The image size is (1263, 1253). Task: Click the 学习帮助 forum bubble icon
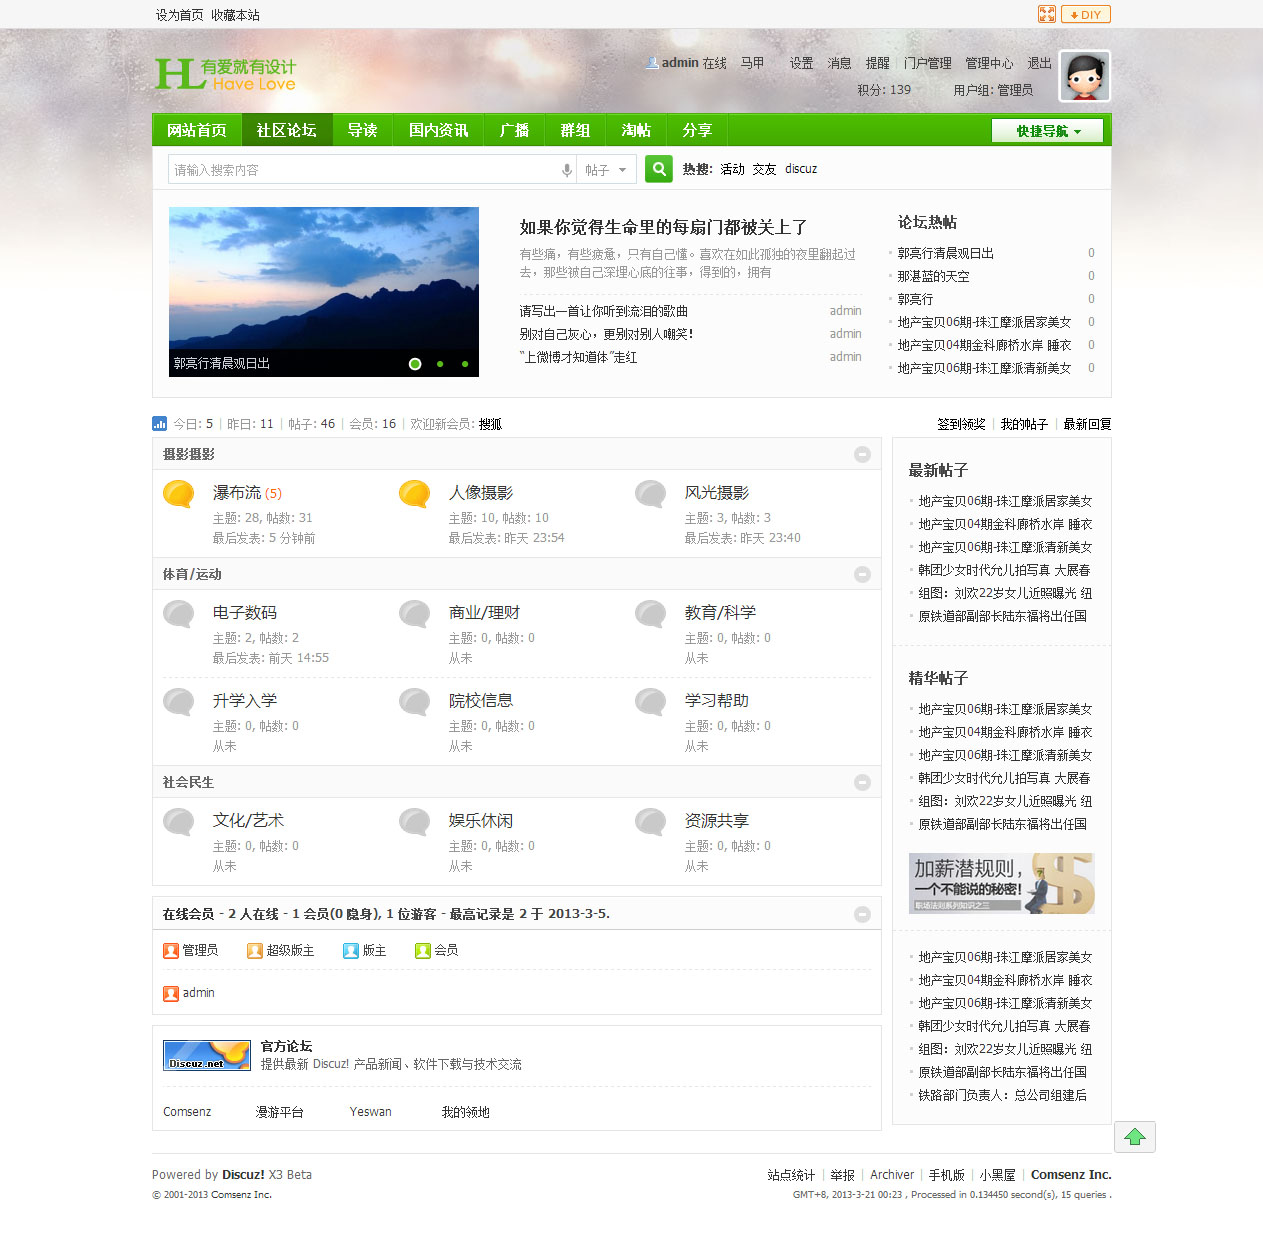pyautogui.click(x=651, y=702)
